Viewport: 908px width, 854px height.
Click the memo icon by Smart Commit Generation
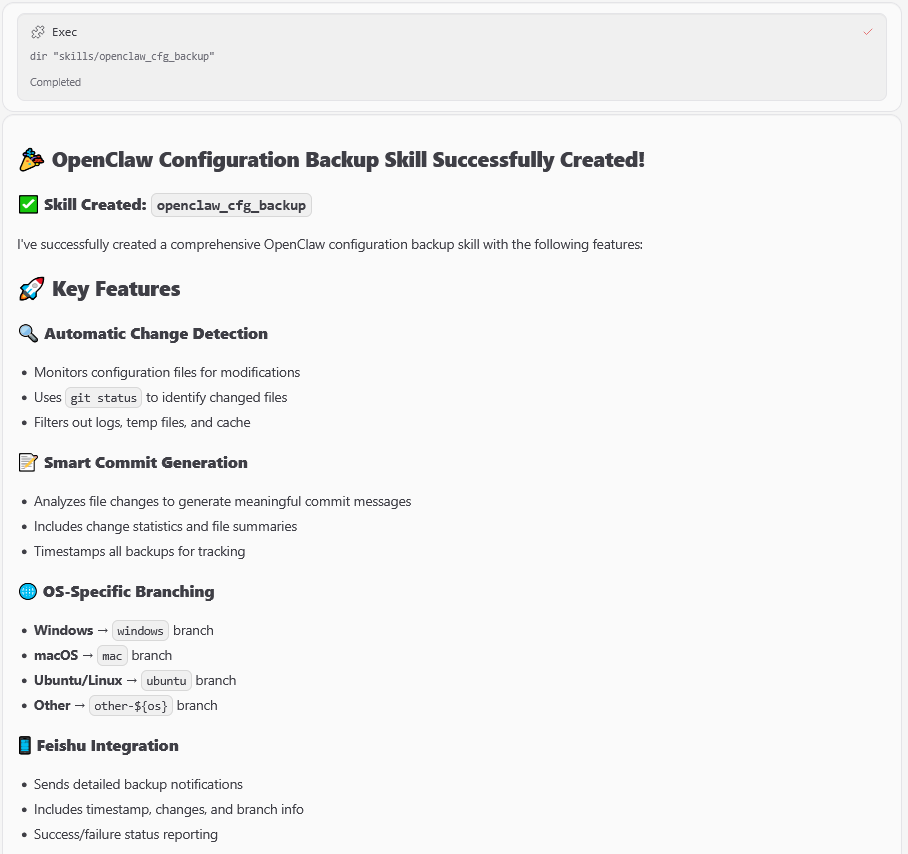28,463
